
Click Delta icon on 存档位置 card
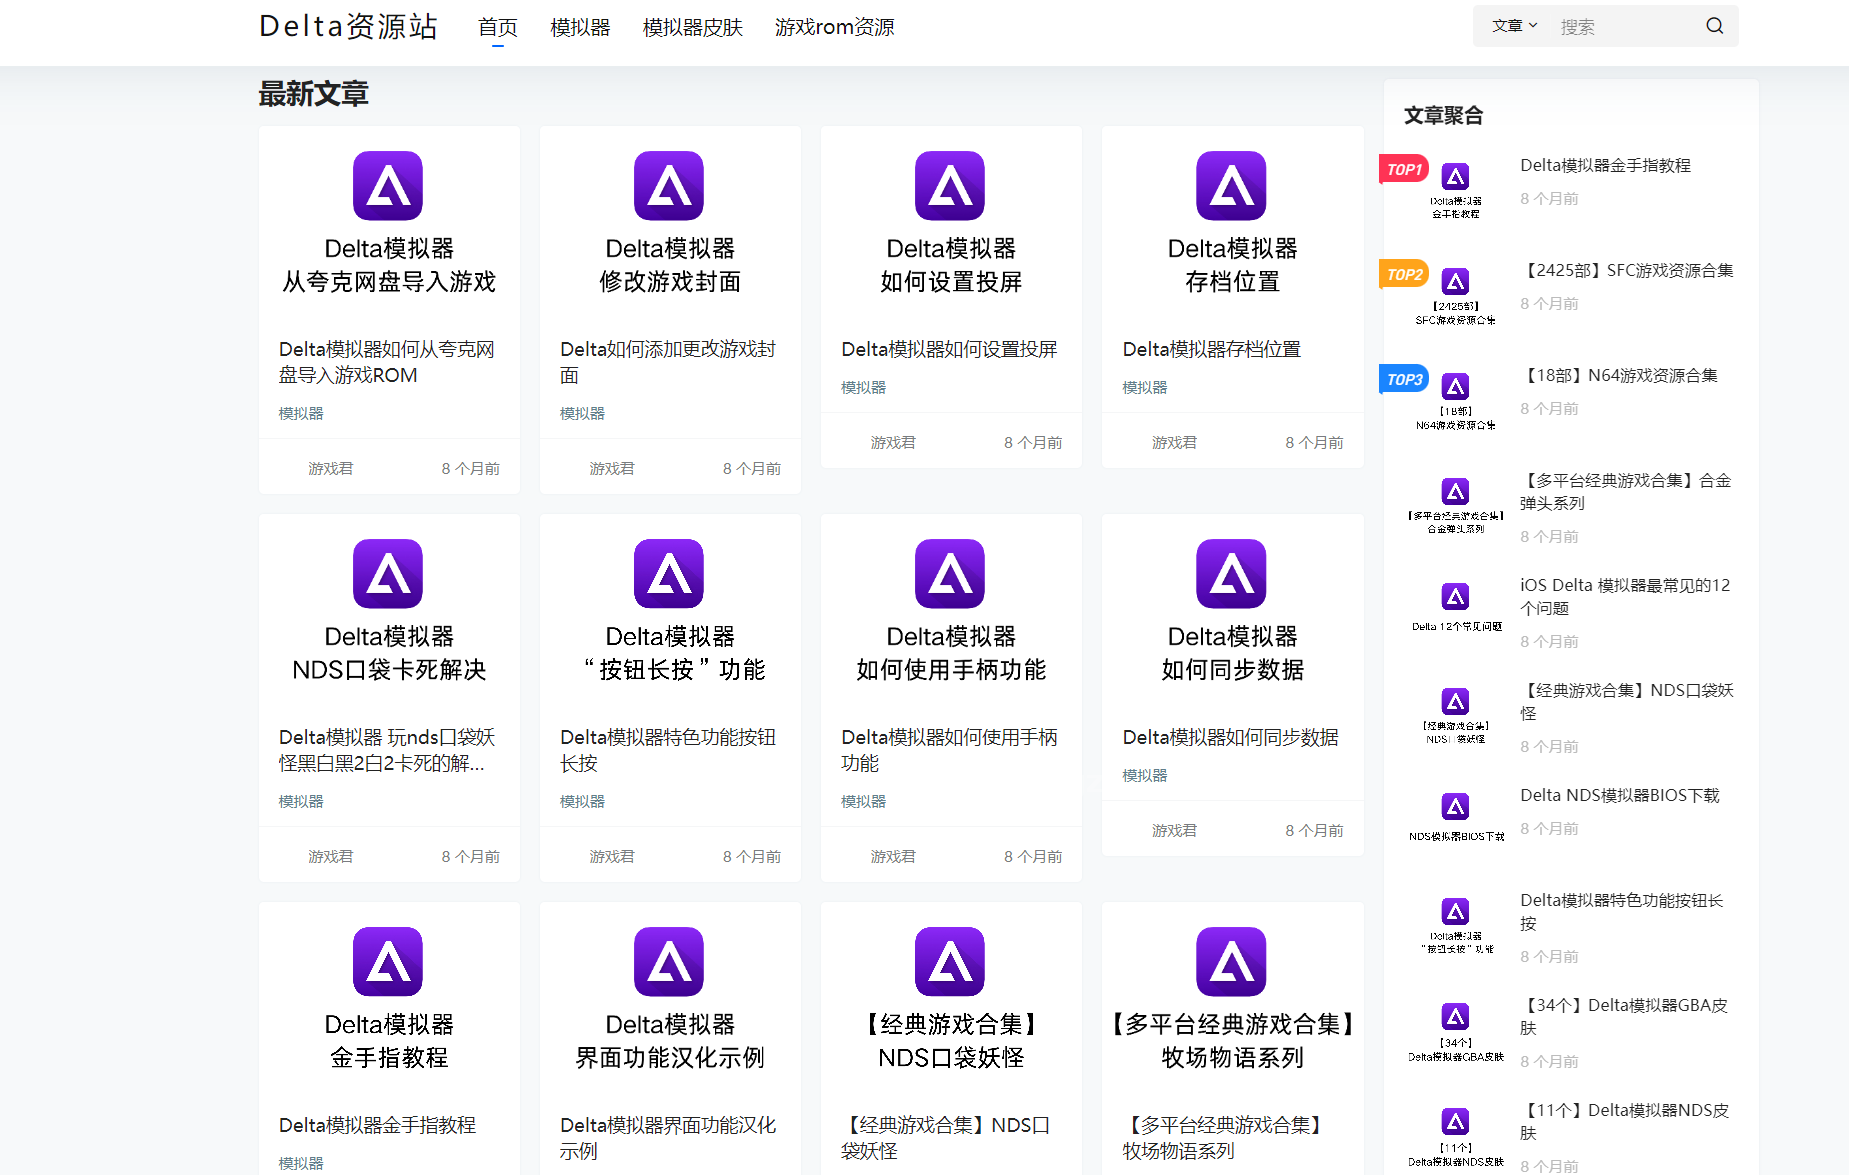(1231, 186)
